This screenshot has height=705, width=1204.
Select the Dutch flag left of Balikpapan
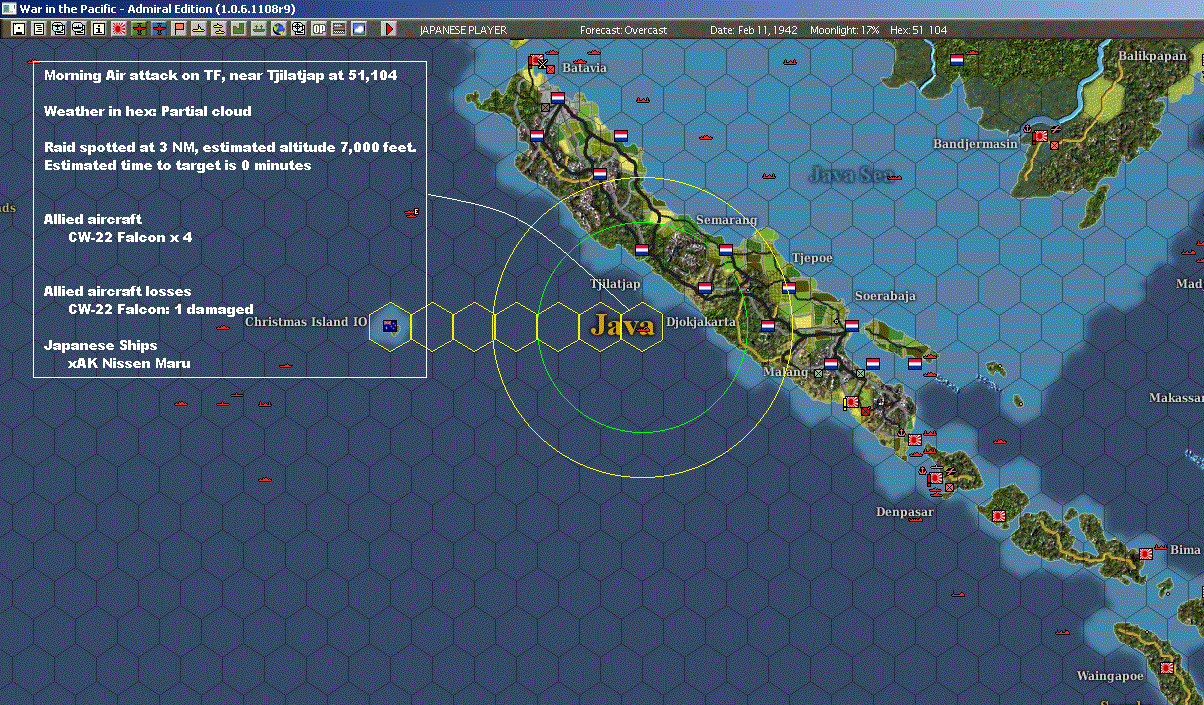pos(957,60)
